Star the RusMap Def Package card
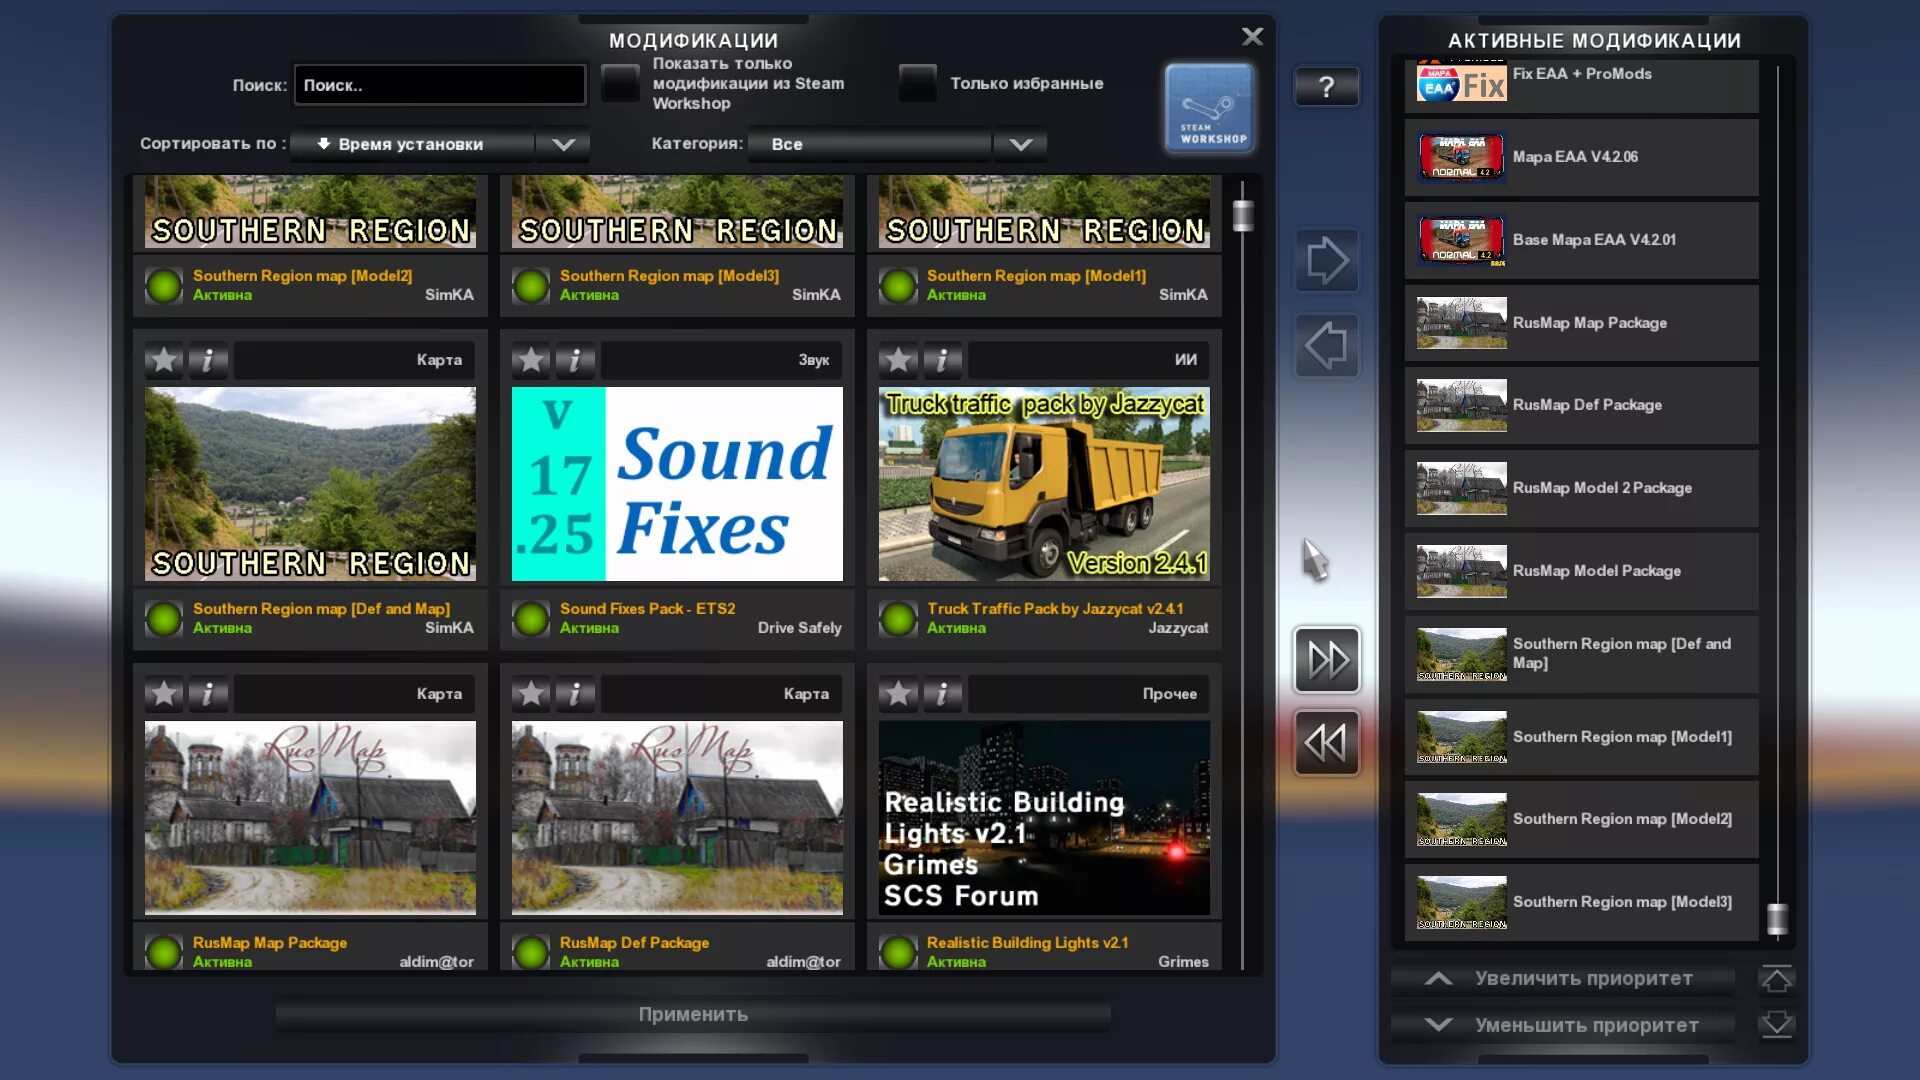1920x1080 pixels. [x=531, y=694]
